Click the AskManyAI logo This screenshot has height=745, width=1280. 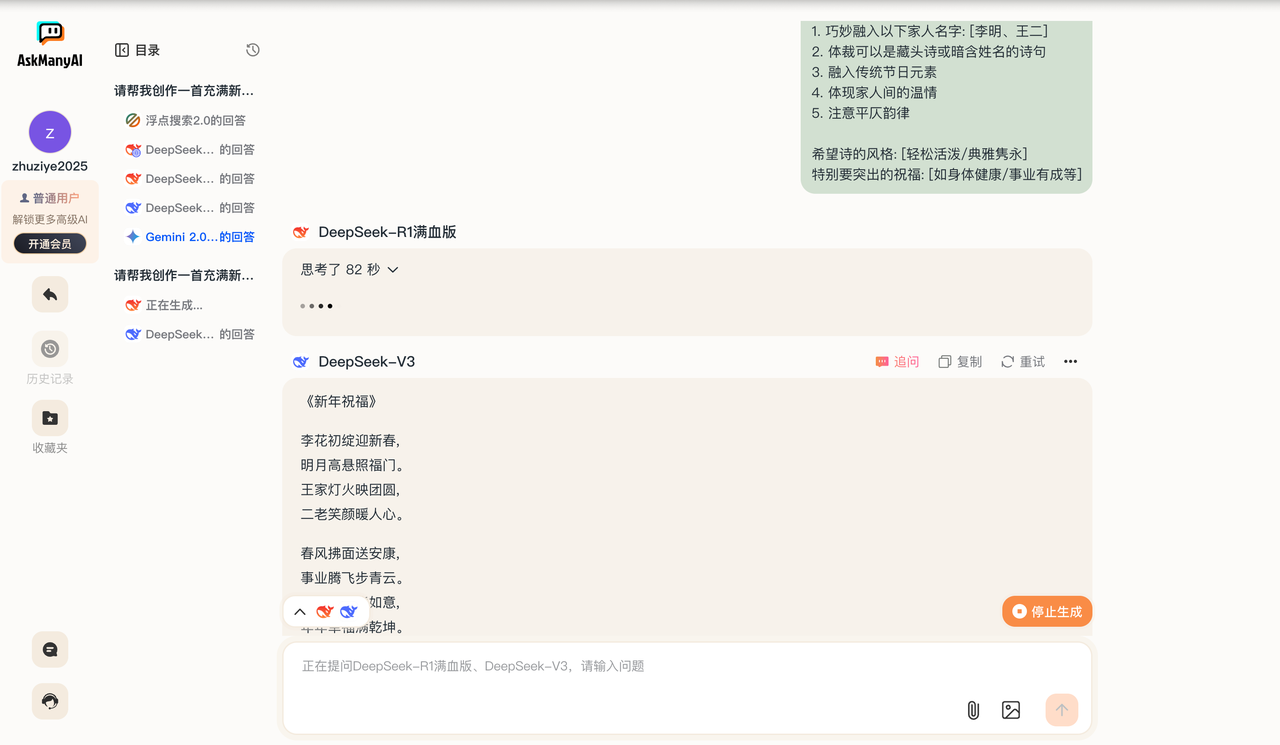(50, 45)
